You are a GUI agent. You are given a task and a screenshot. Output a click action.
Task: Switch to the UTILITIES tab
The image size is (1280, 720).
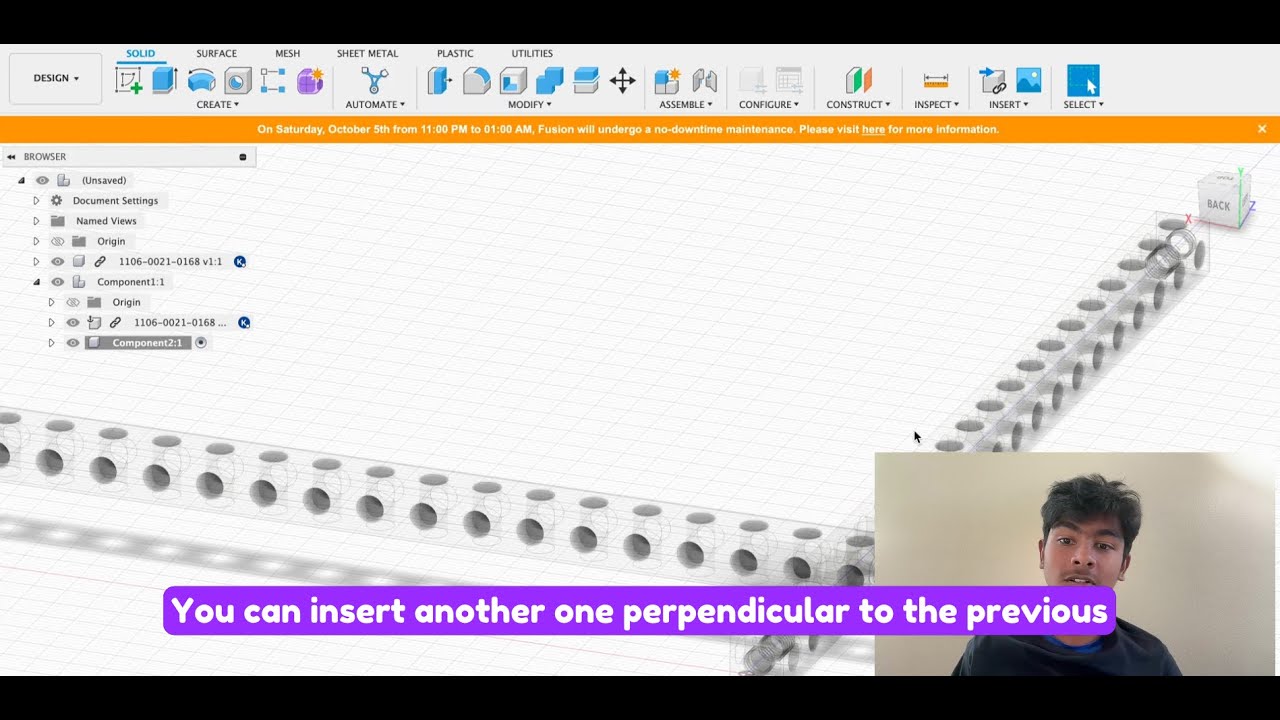coord(532,54)
